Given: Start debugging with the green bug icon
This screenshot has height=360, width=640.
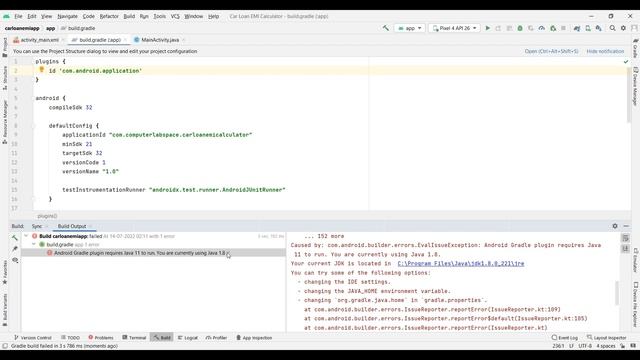Looking at the screenshot, I should point(520,28).
